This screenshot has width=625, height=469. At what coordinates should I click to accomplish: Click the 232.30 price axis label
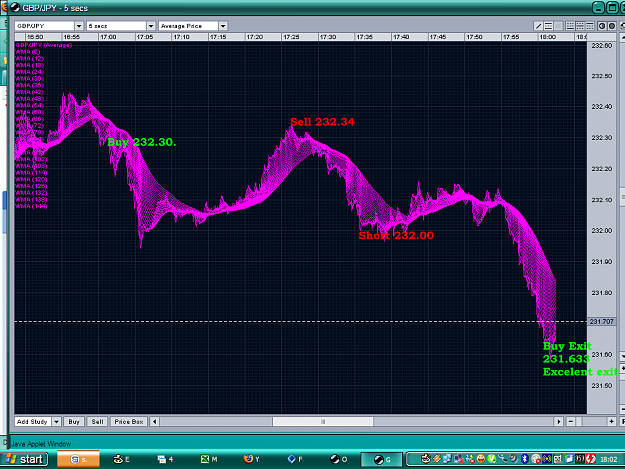pos(601,137)
